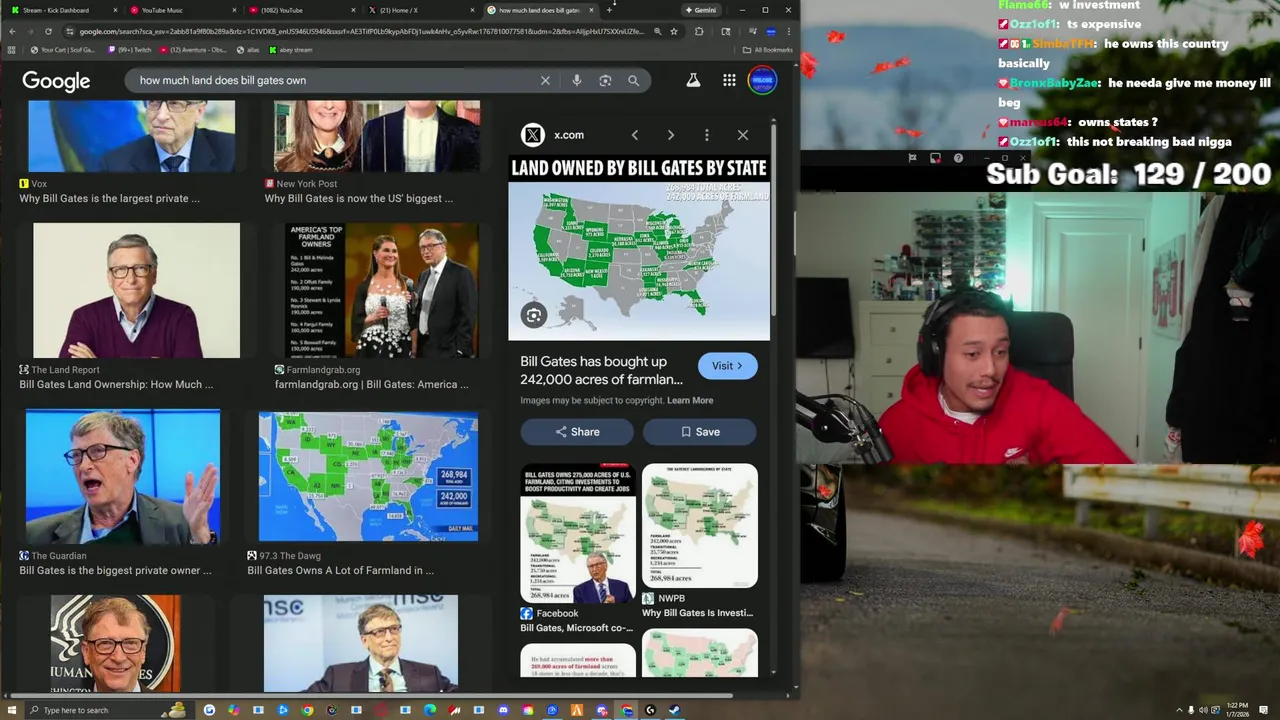Open the Windows Start menu
Viewport: 1280px width, 720px height.
(12, 710)
